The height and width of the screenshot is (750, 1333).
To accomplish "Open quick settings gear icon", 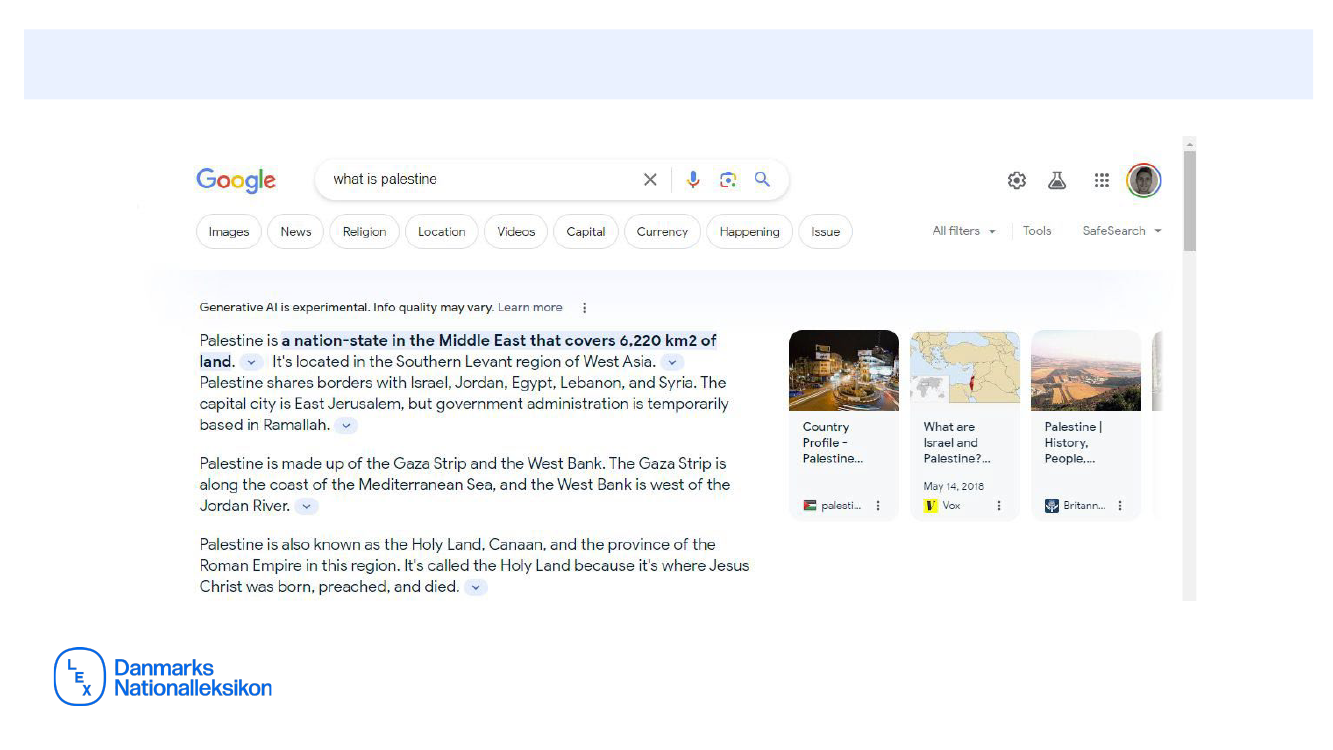I will [x=1017, y=180].
